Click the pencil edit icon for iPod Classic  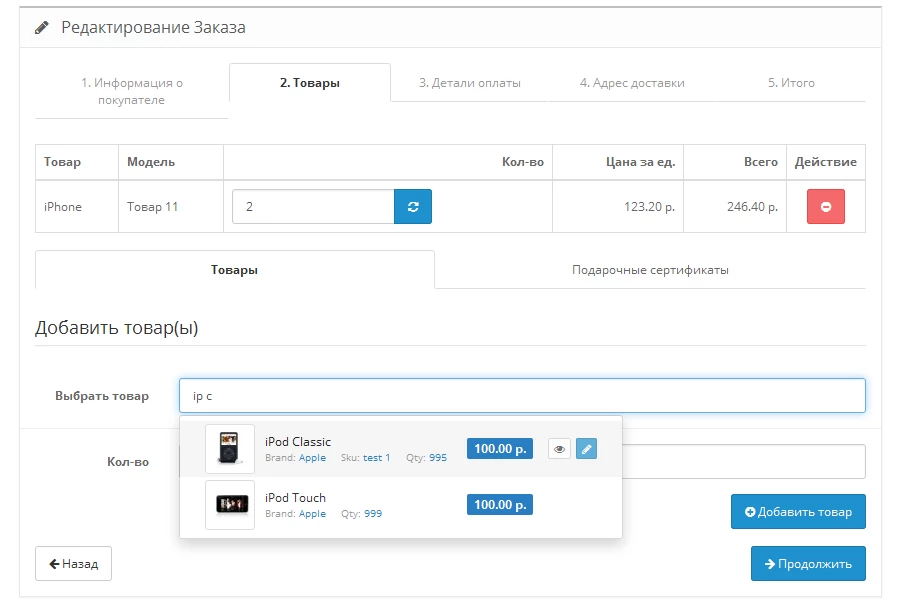pos(586,449)
